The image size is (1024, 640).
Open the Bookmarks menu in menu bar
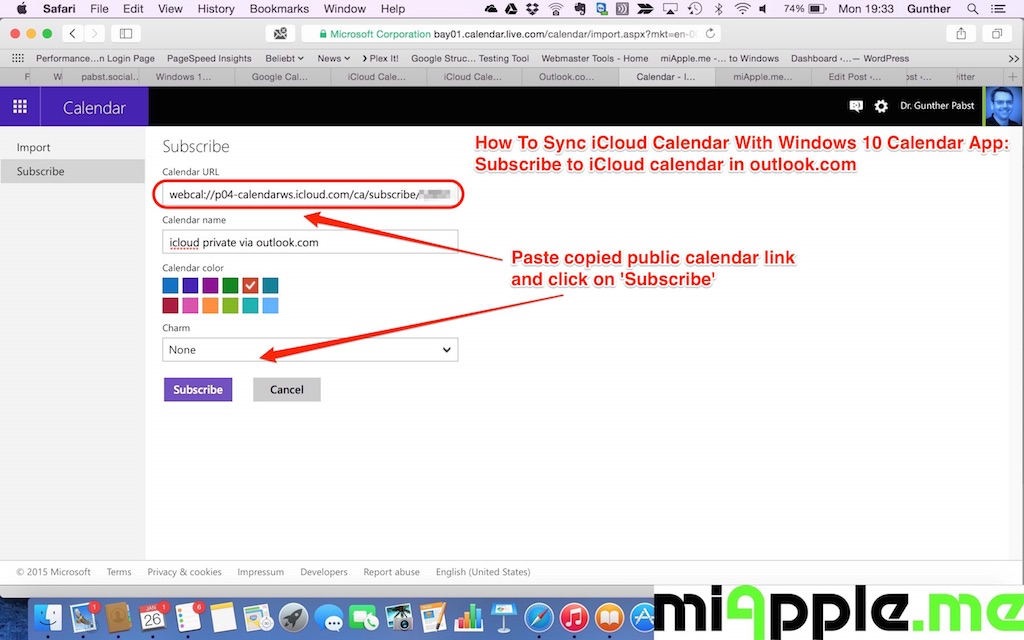coord(279,9)
